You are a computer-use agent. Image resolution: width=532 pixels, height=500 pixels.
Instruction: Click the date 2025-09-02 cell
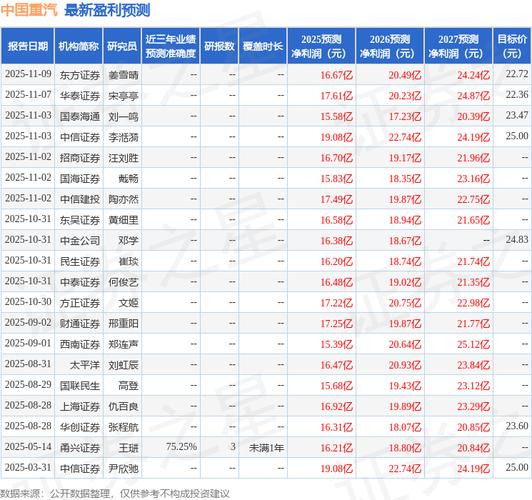(28, 323)
